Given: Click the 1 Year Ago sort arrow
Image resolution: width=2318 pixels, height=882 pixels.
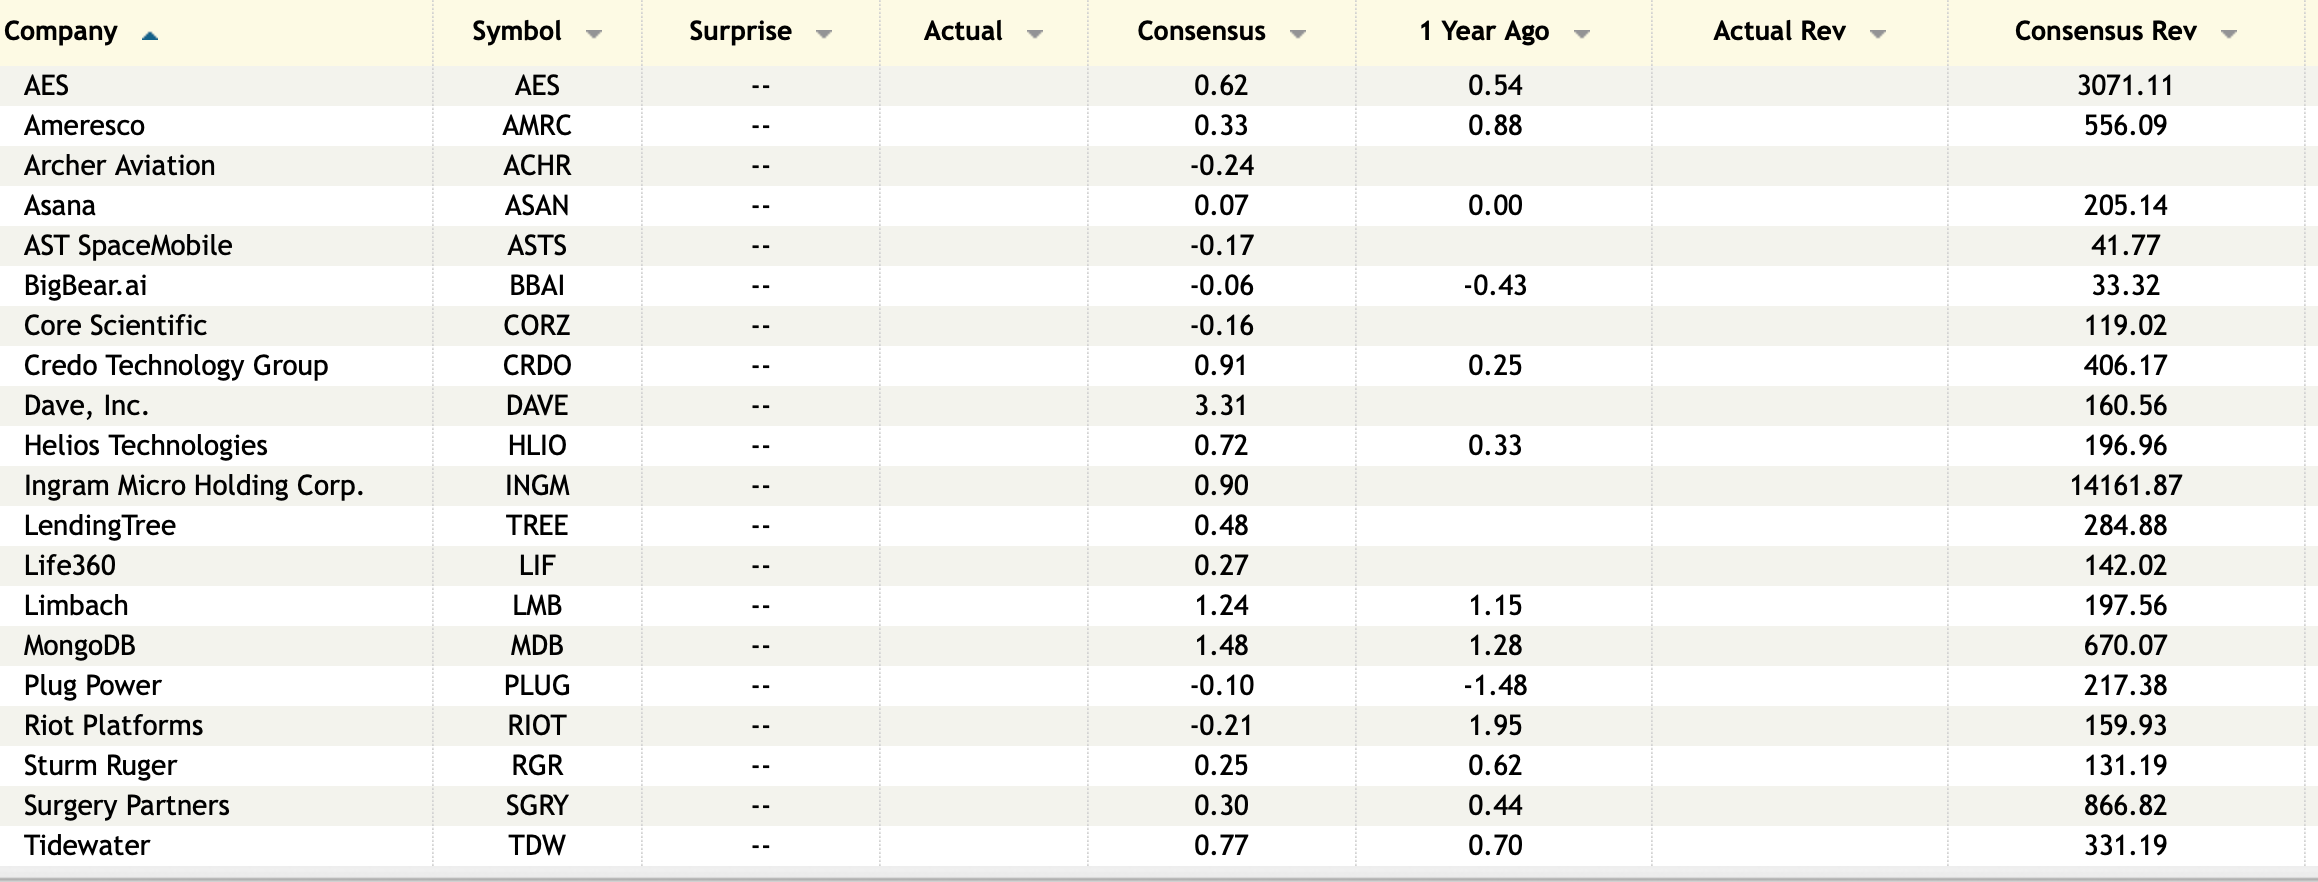Looking at the screenshot, I should [1582, 34].
